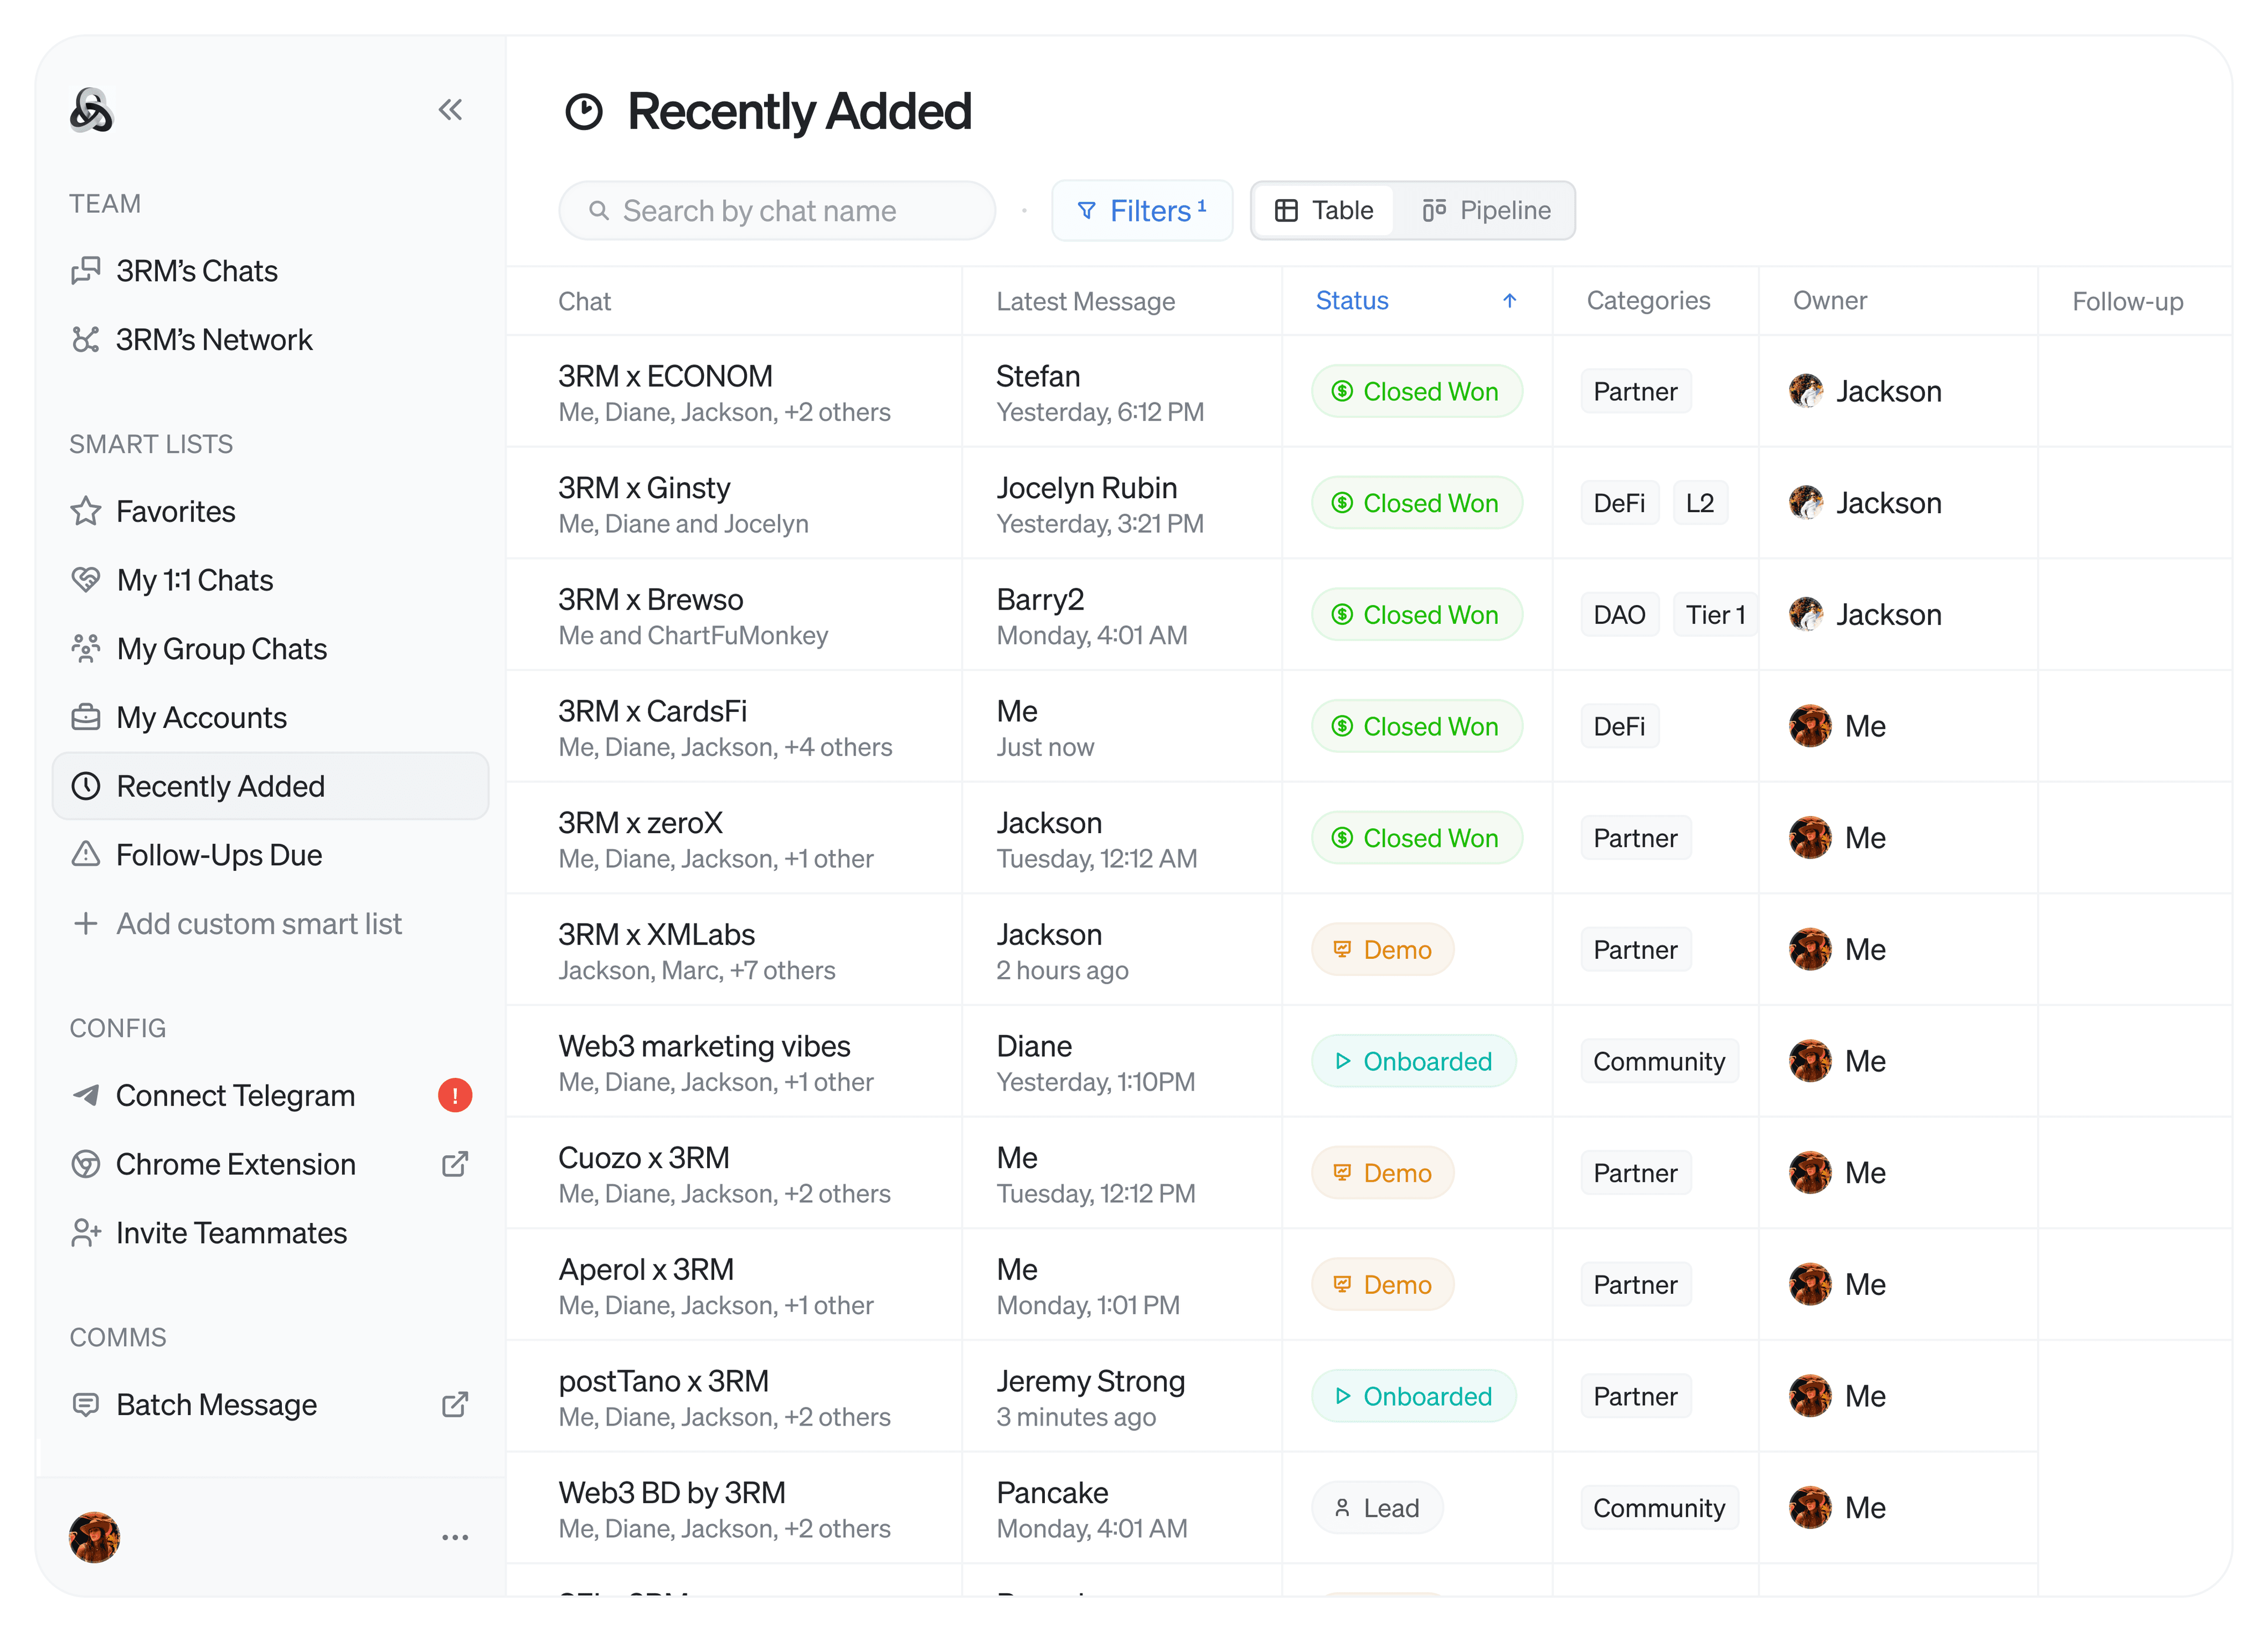This screenshot has width=2268, height=1632.
Task: Change Demo status of 3RM x XMLabs
Action: click(1382, 949)
